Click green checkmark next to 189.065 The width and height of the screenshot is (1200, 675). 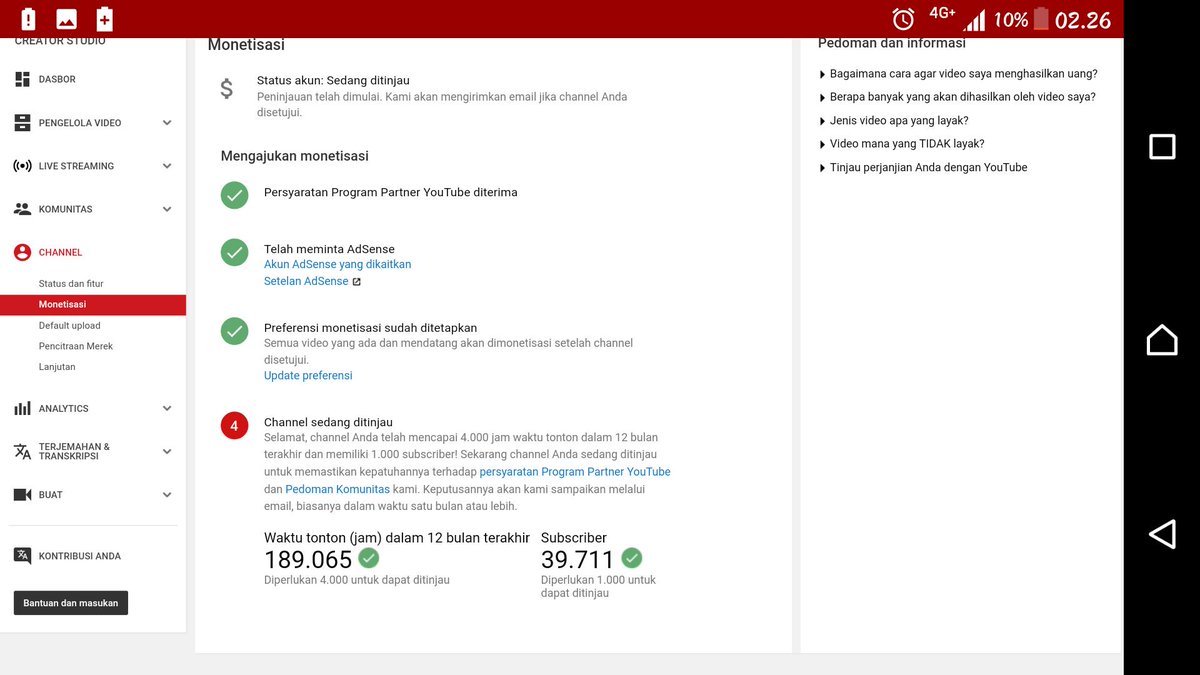369,558
